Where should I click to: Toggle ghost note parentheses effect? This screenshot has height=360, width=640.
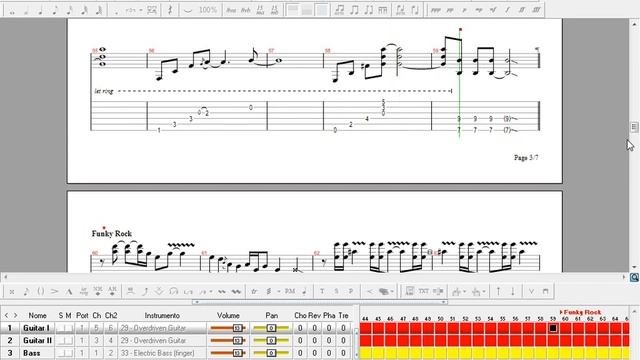(40, 291)
